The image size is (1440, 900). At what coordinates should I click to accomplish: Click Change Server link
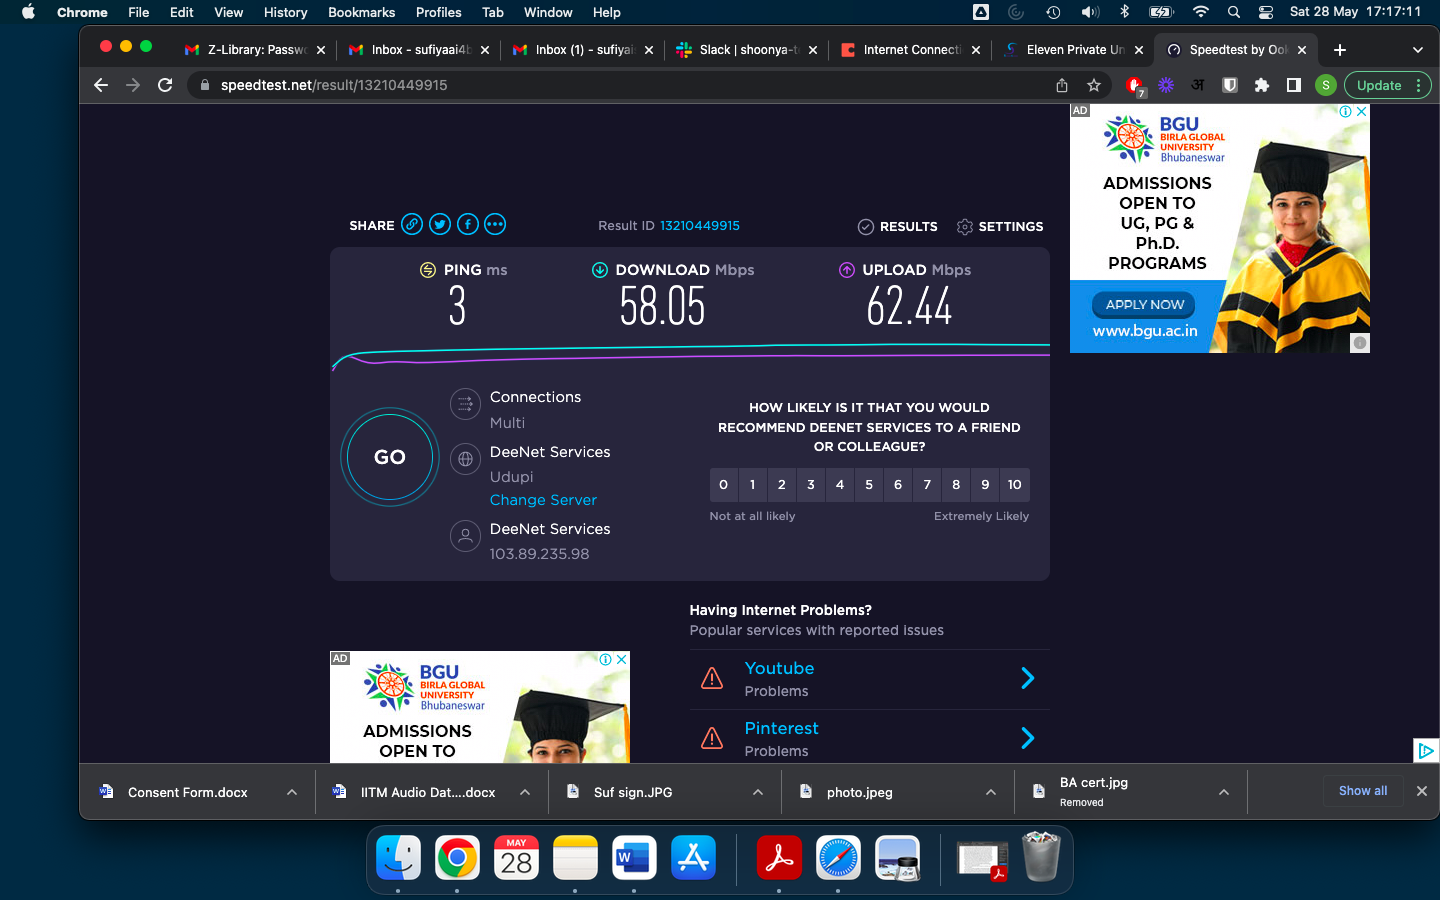(x=543, y=500)
